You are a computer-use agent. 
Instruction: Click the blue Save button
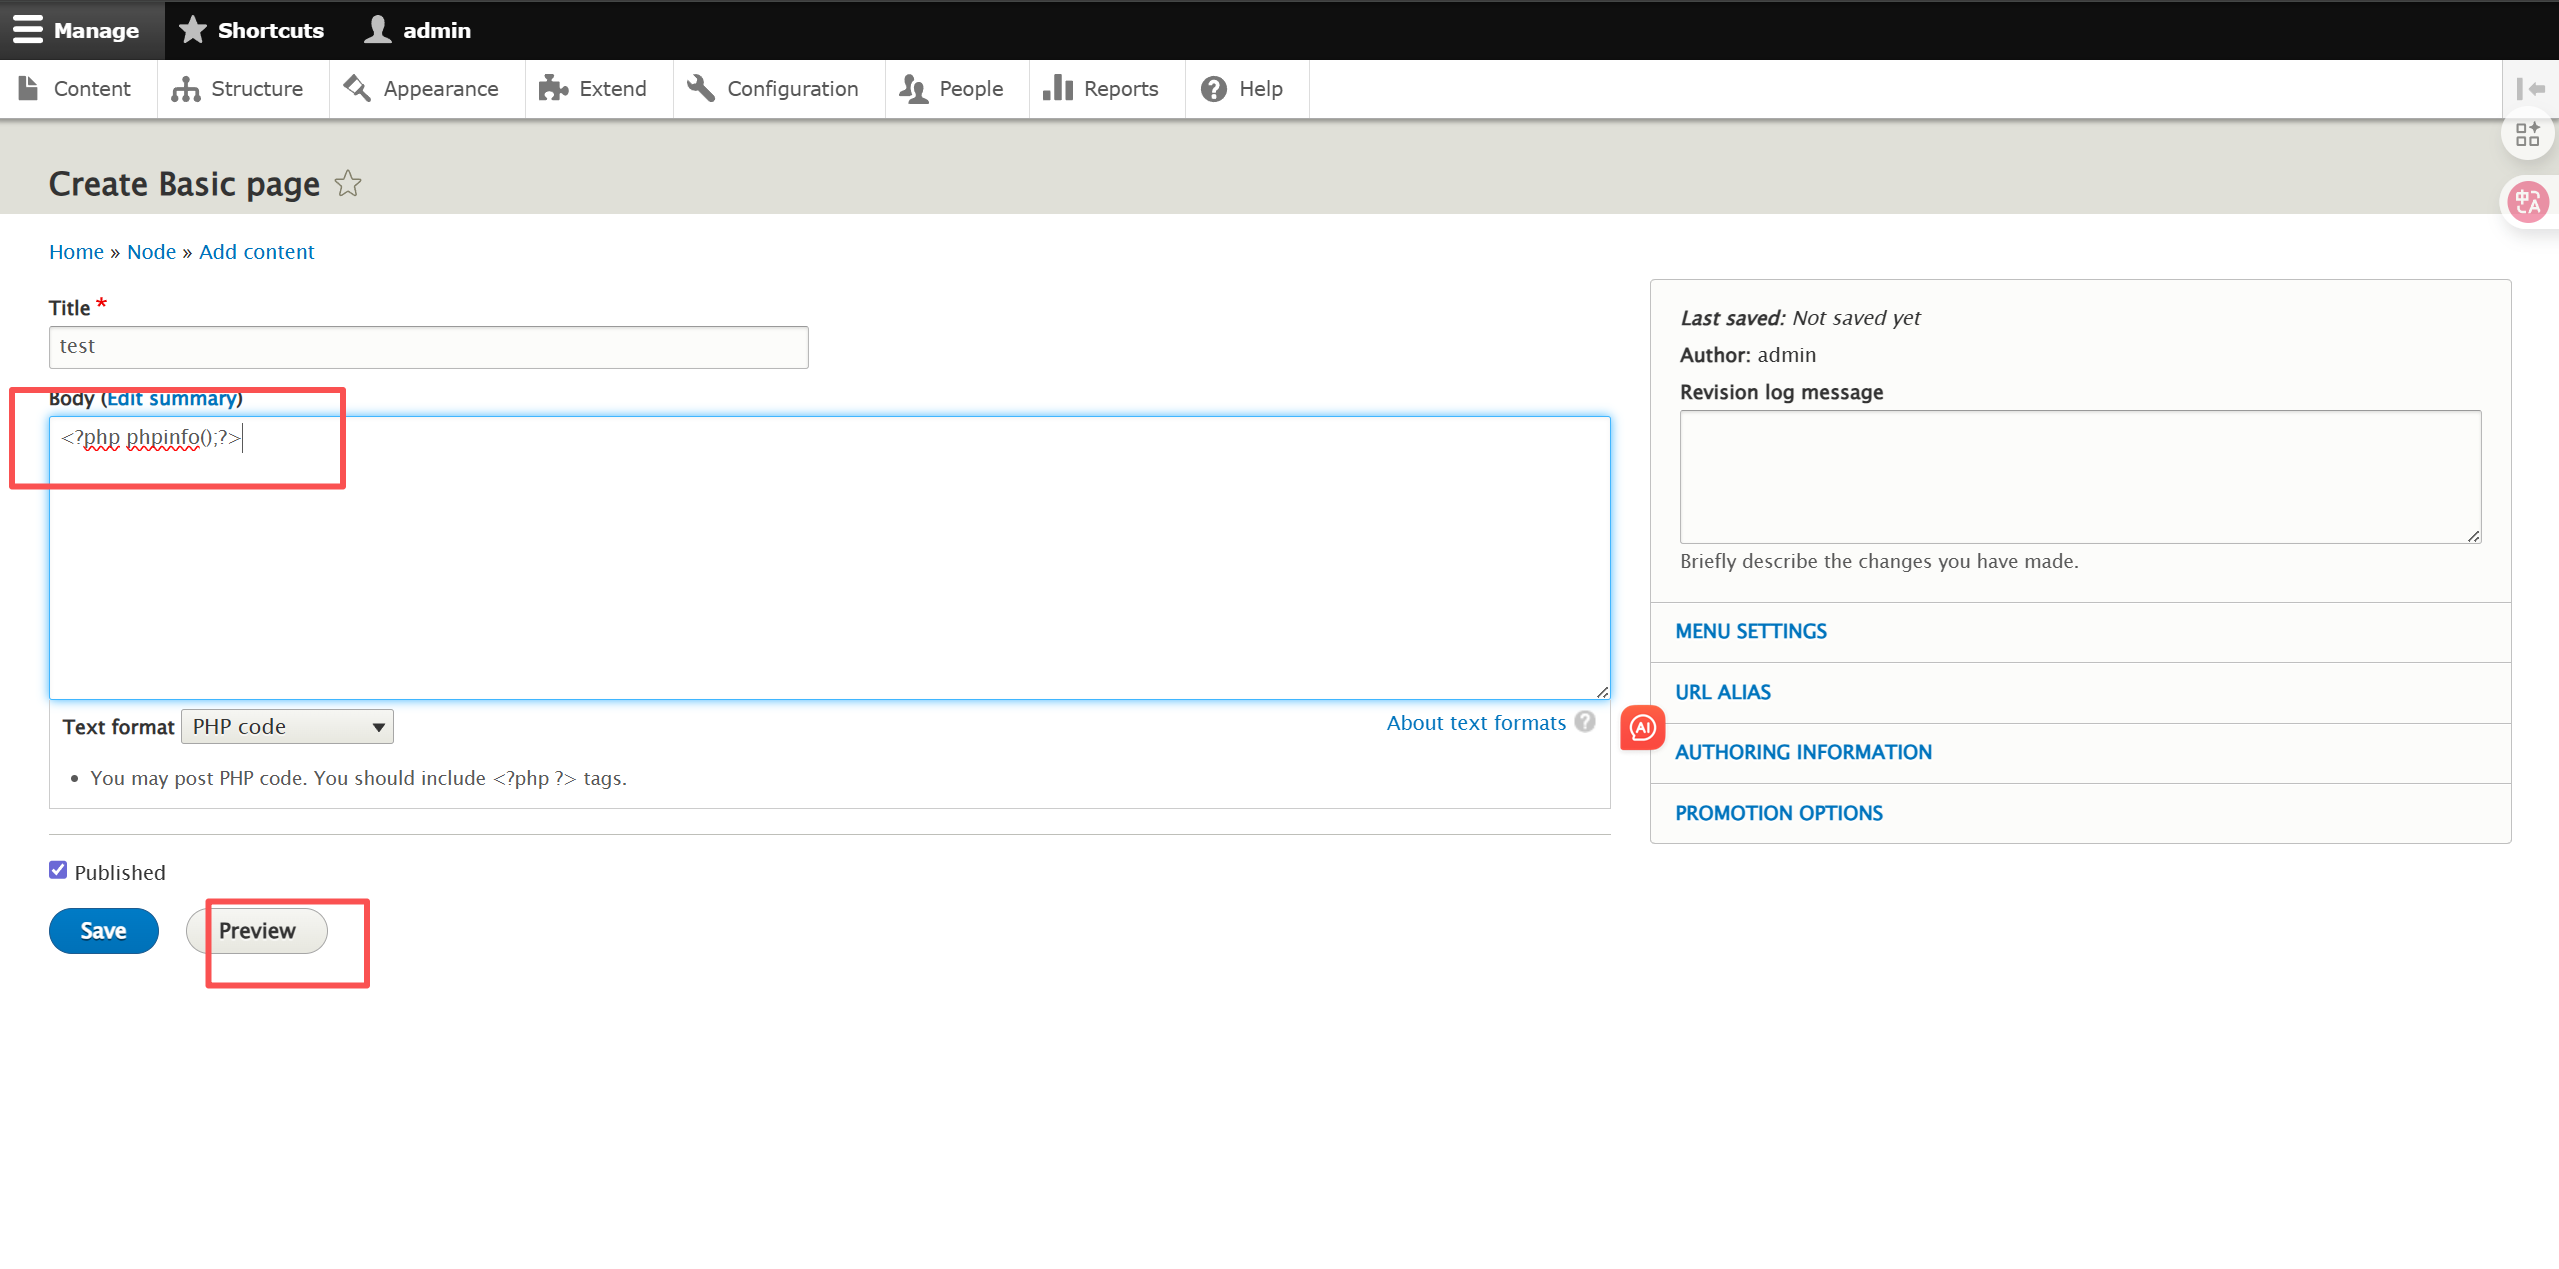pyautogui.click(x=103, y=931)
